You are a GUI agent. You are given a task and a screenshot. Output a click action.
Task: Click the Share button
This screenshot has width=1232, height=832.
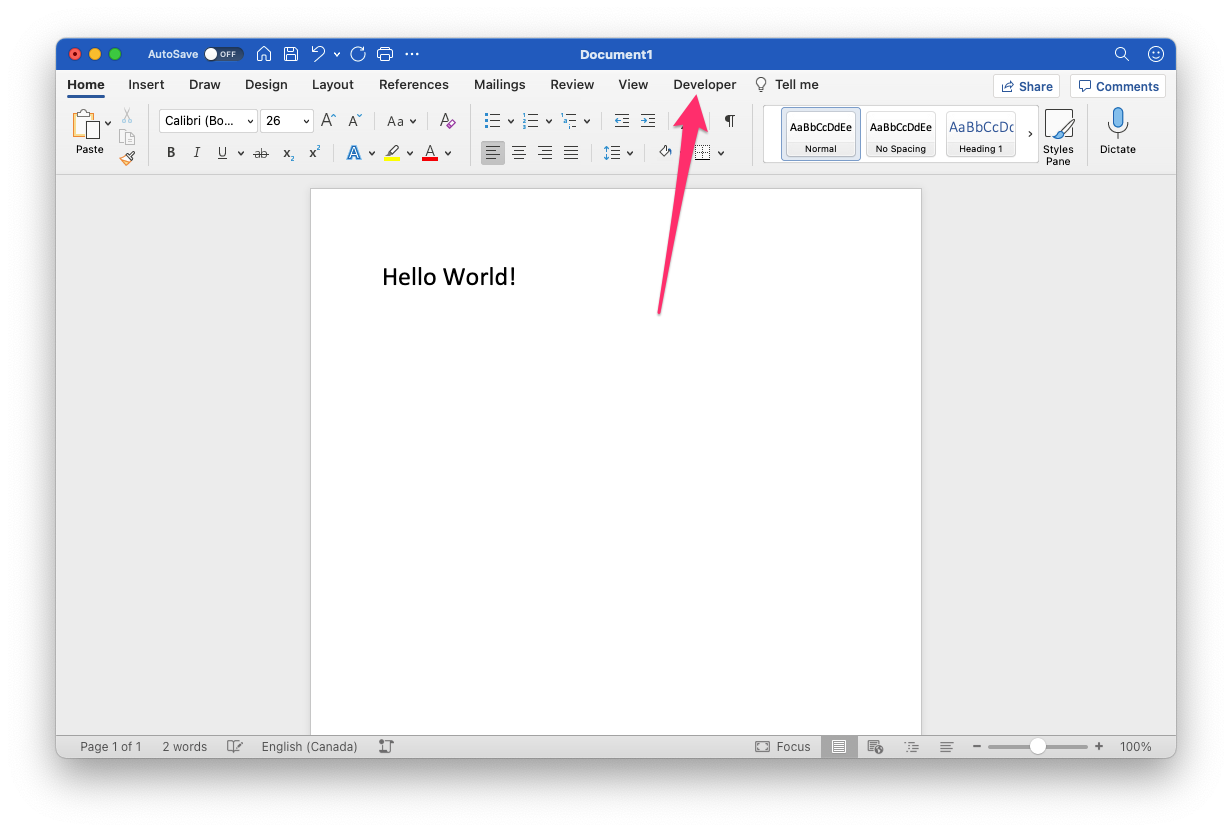pos(1026,86)
